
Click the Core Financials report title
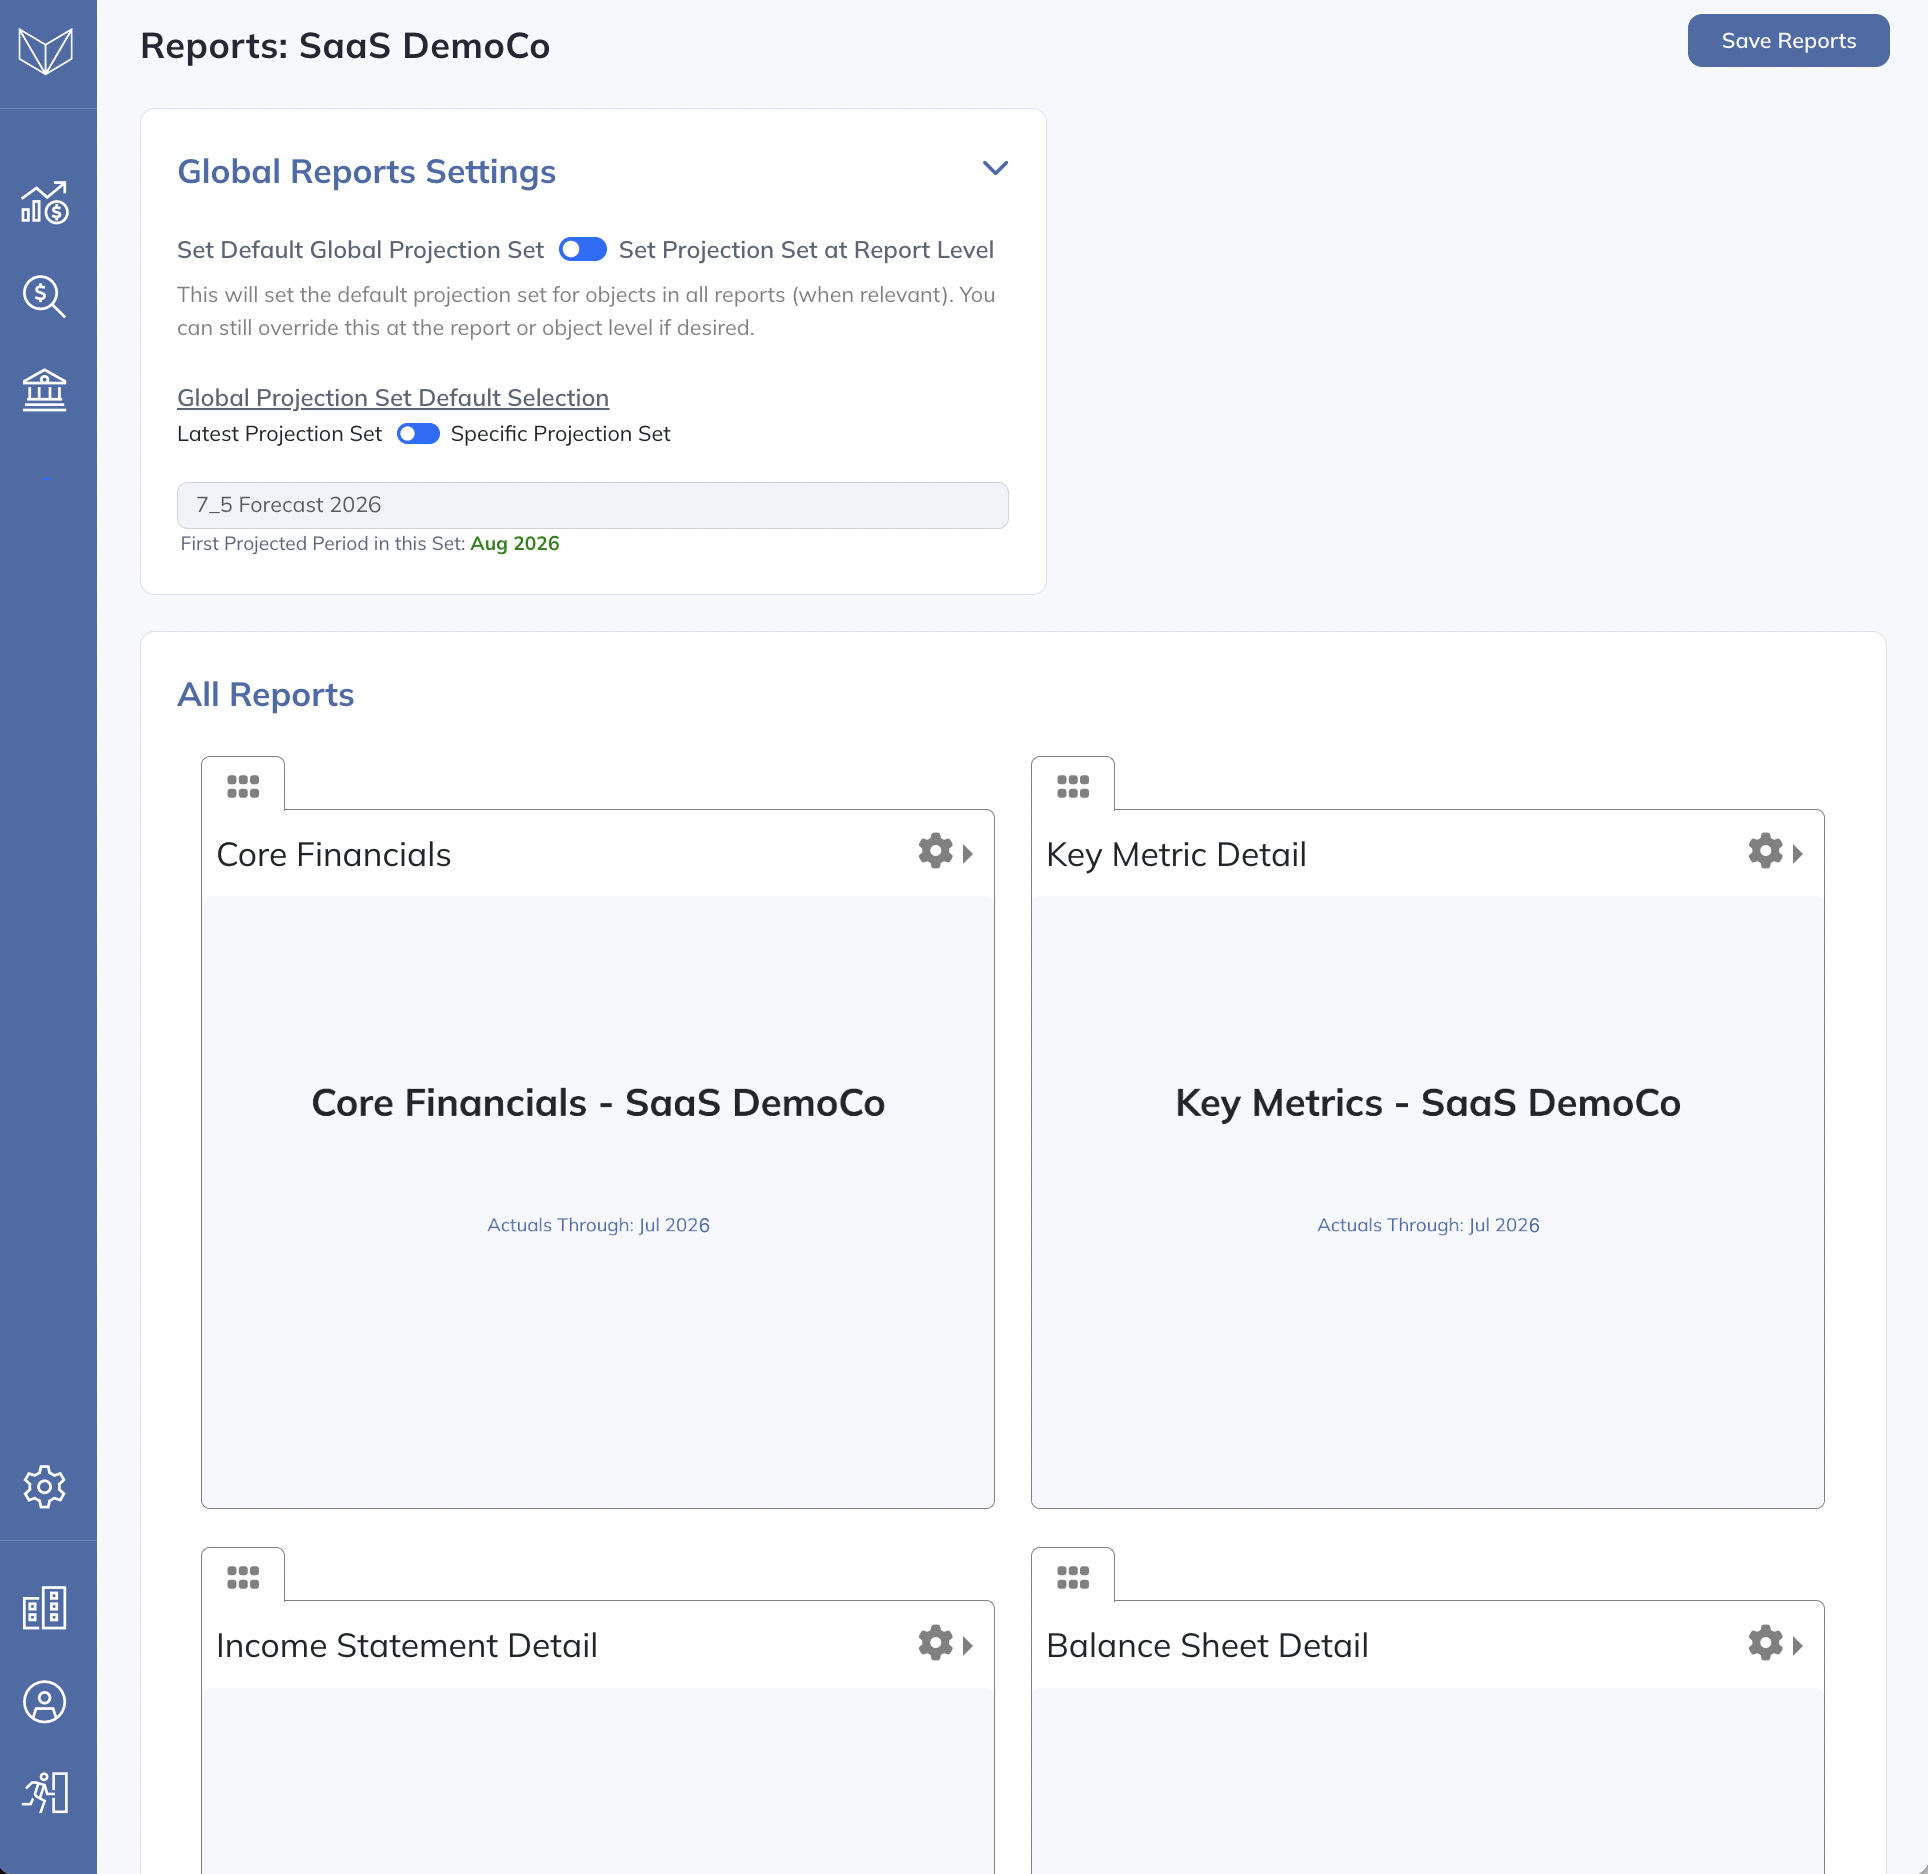[x=334, y=855]
